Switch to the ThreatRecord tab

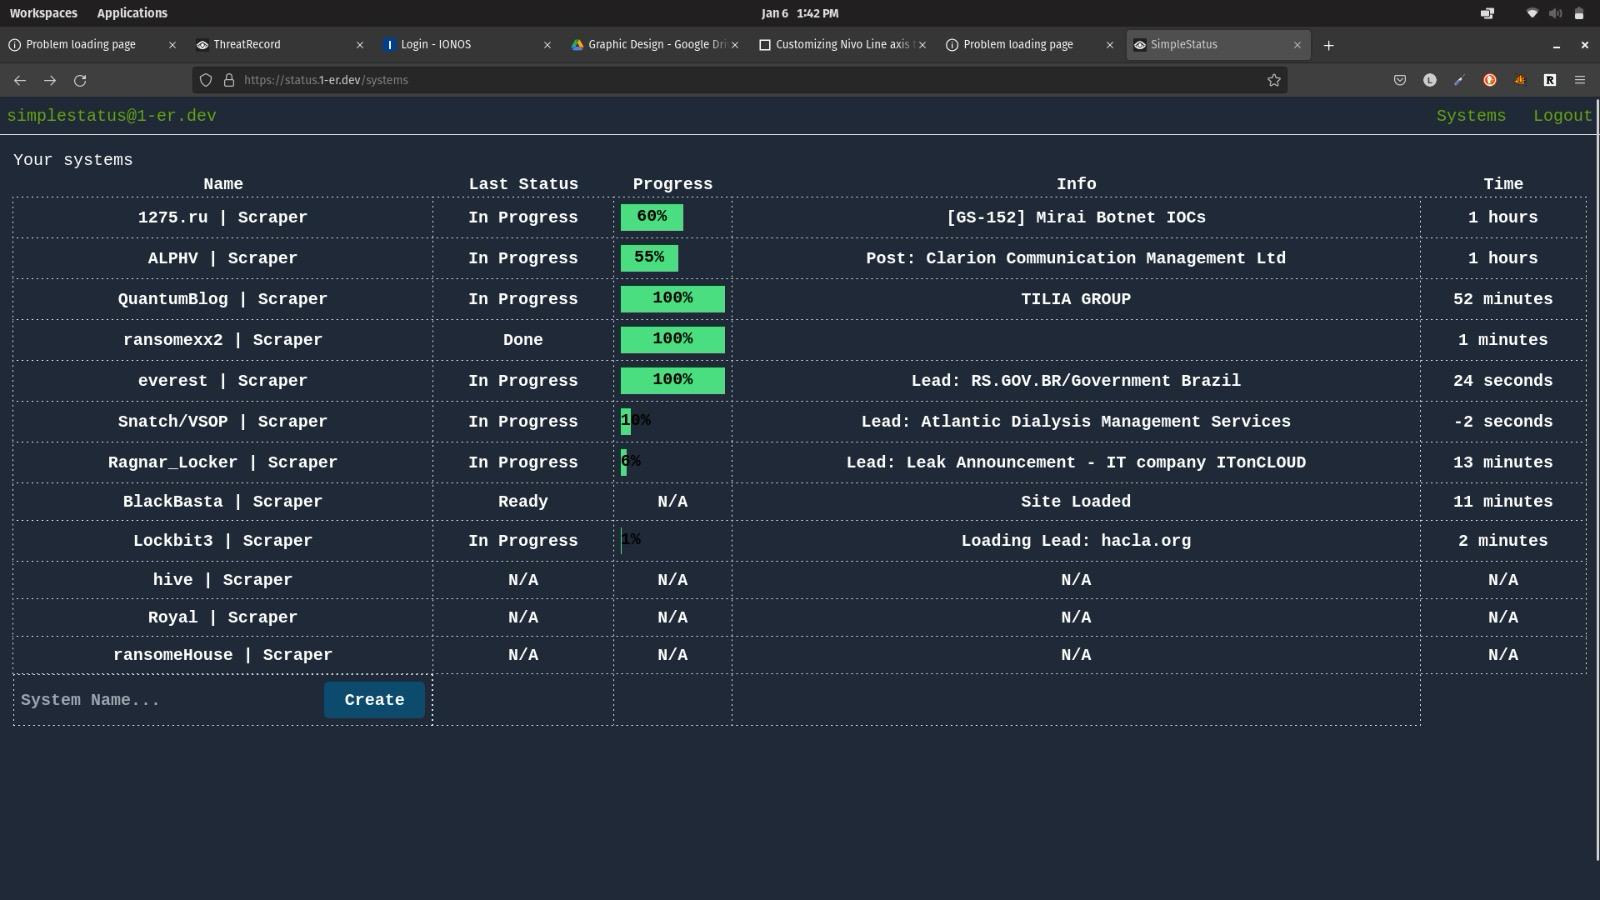coord(280,45)
